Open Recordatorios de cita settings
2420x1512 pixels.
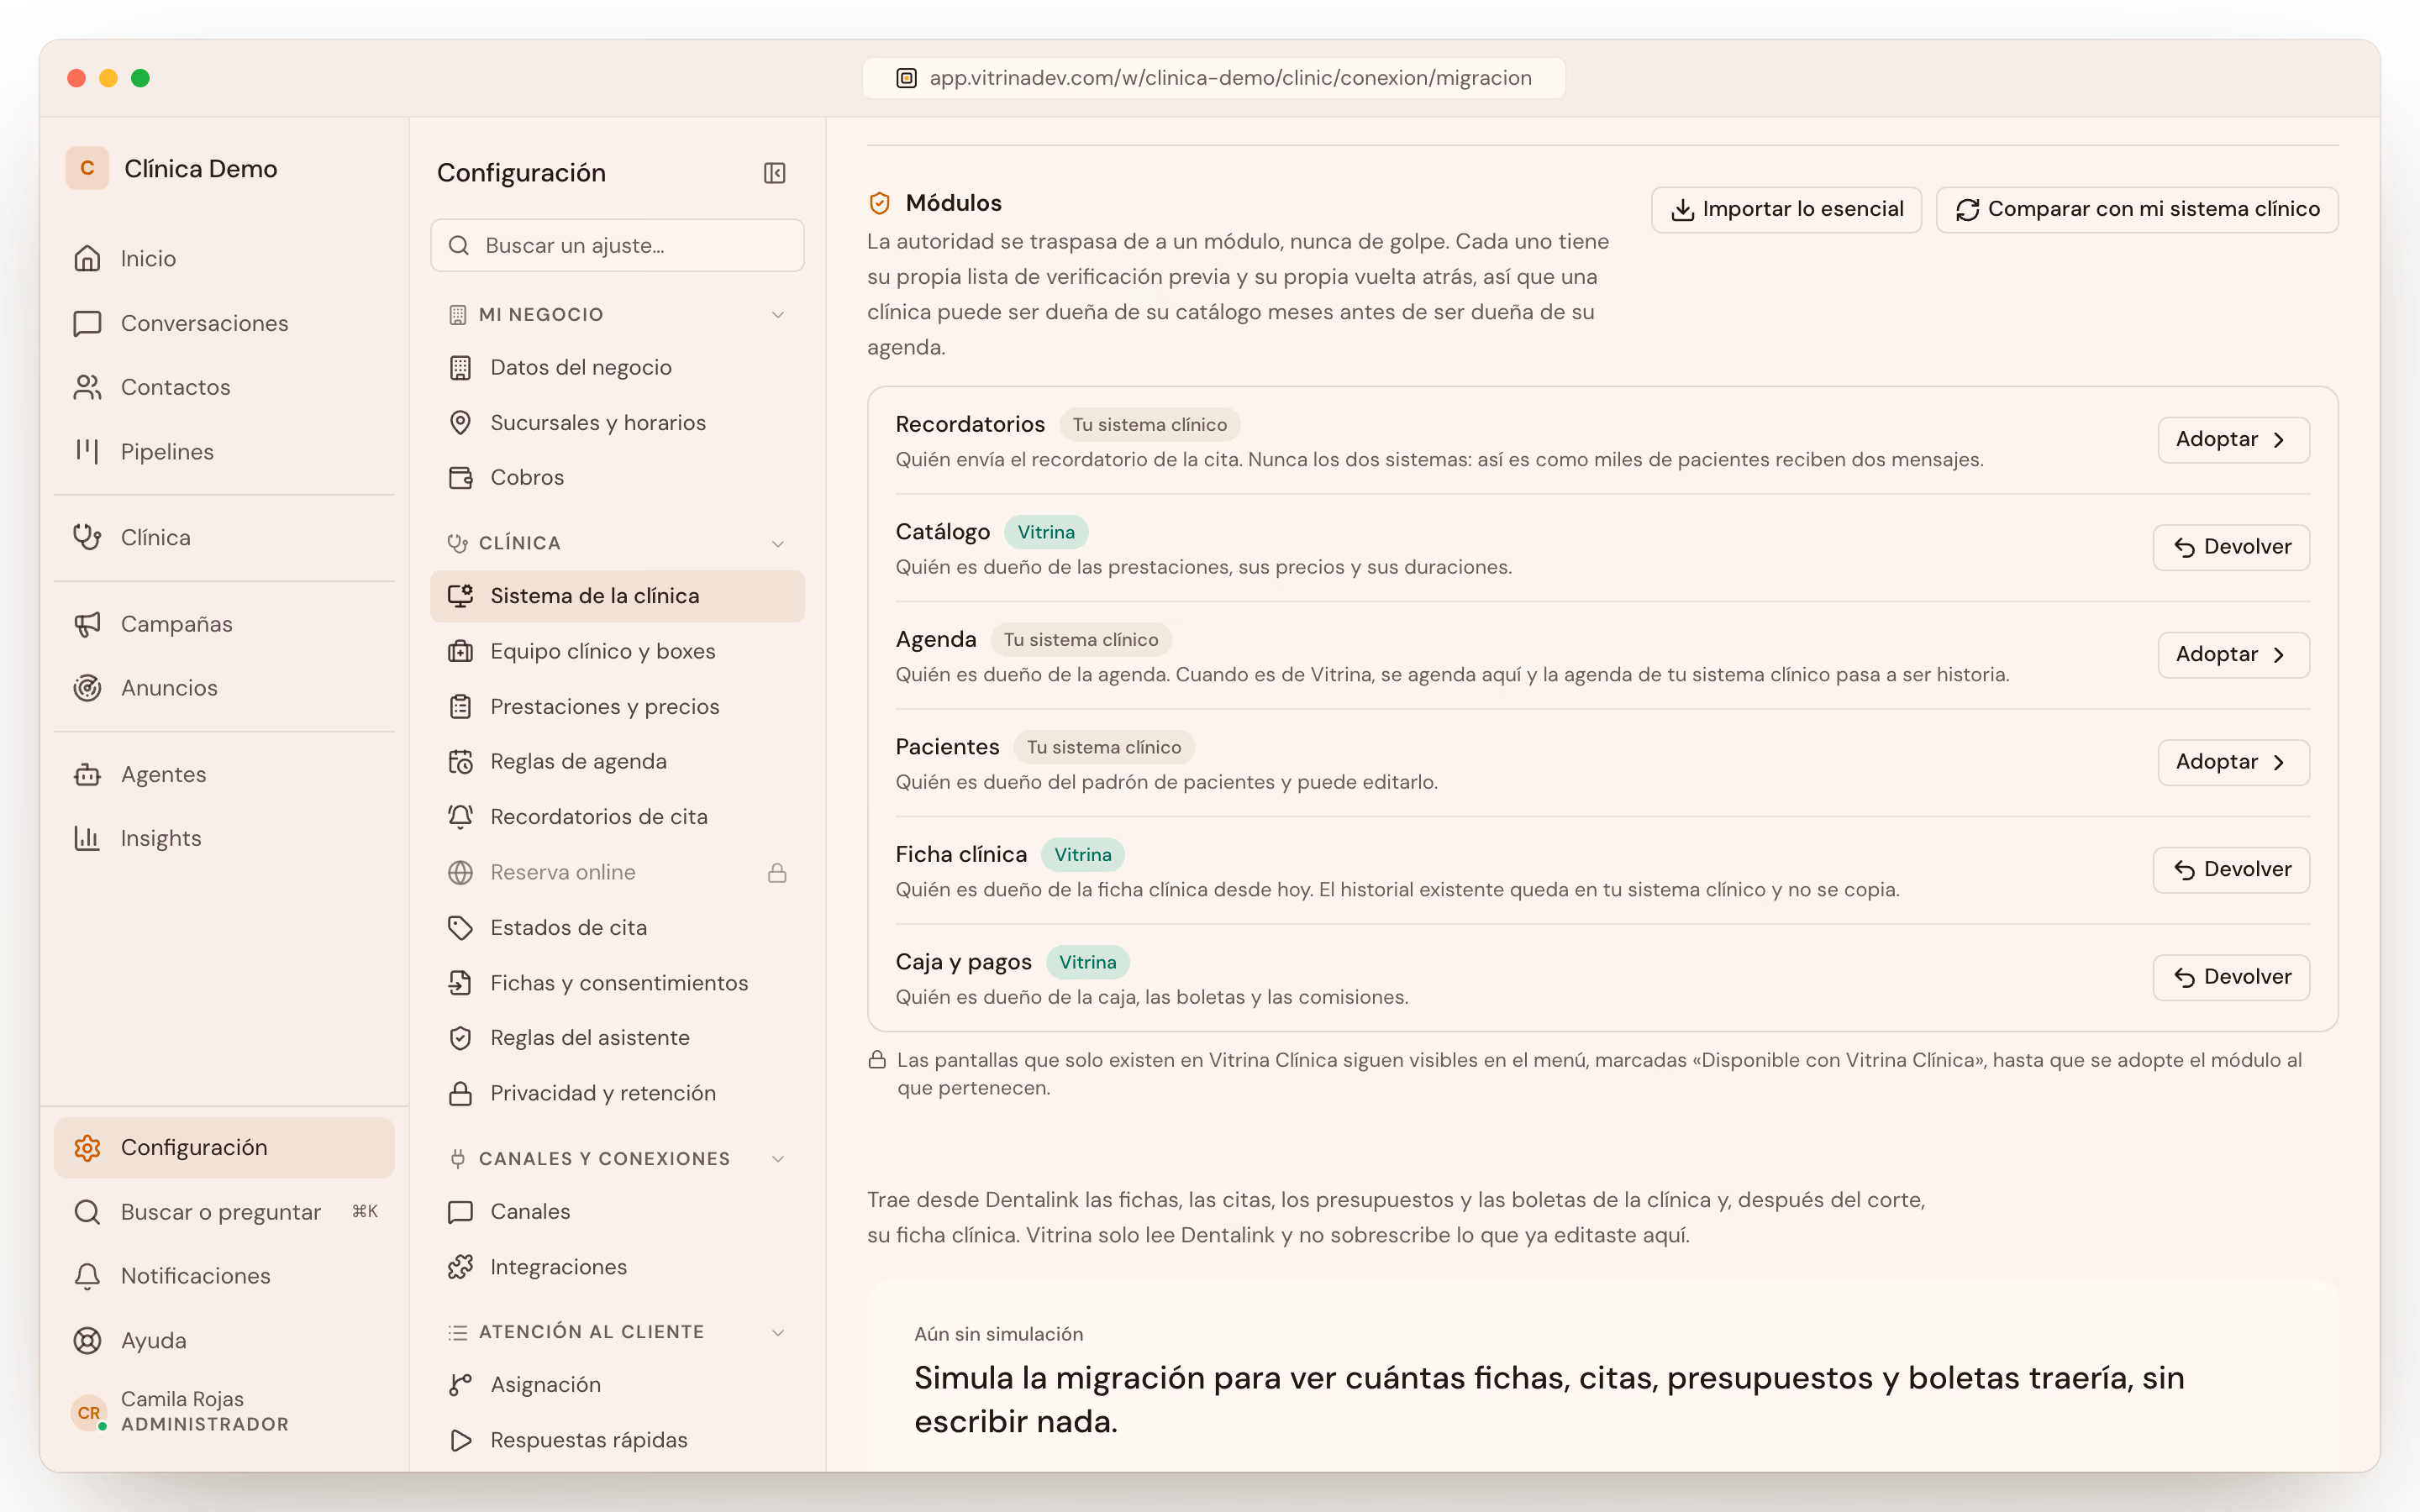tap(617, 817)
